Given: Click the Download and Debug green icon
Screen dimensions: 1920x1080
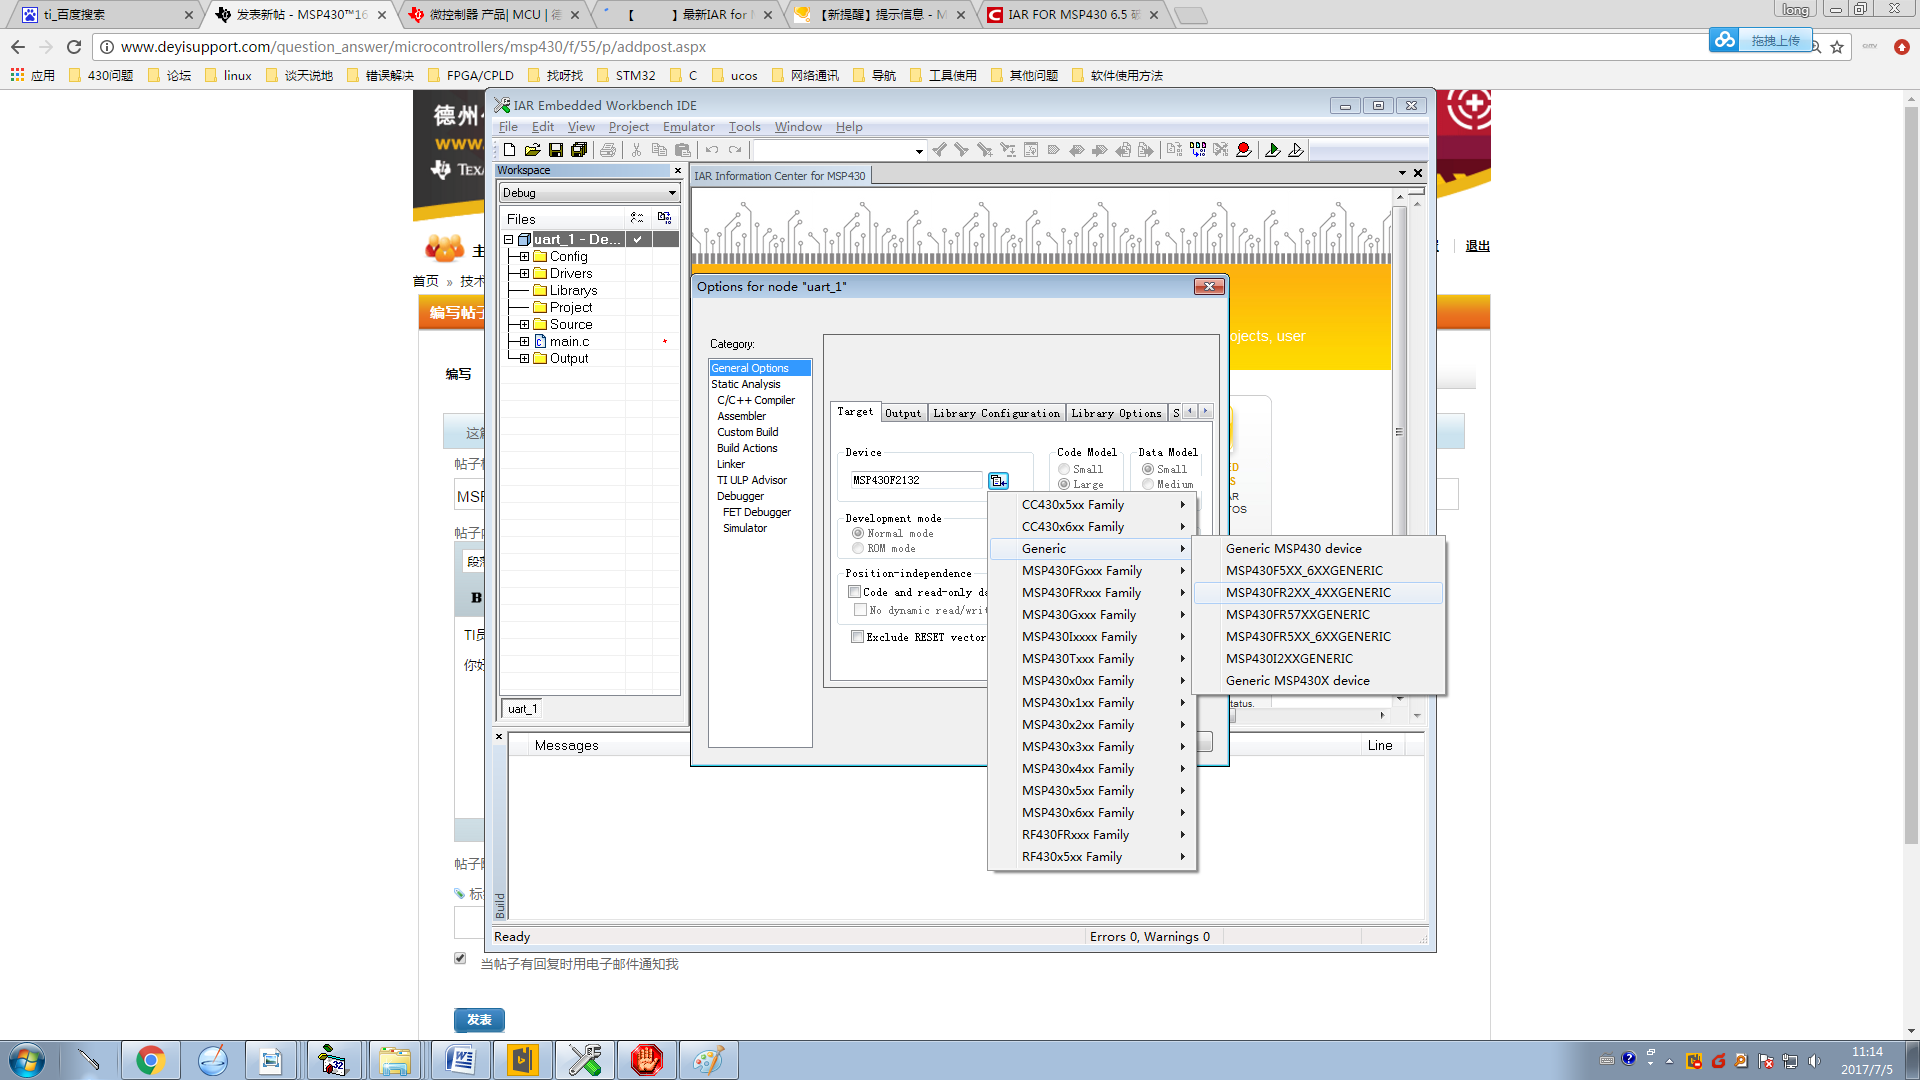Looking at the screenshot, I should [1272, 150].
